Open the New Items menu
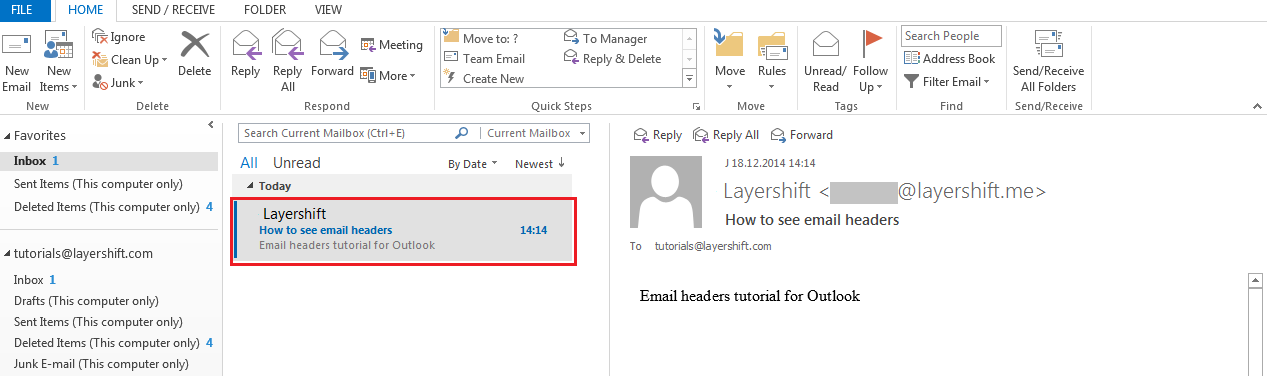Viewport: 1267px width, 376px height. pos(59,62)
